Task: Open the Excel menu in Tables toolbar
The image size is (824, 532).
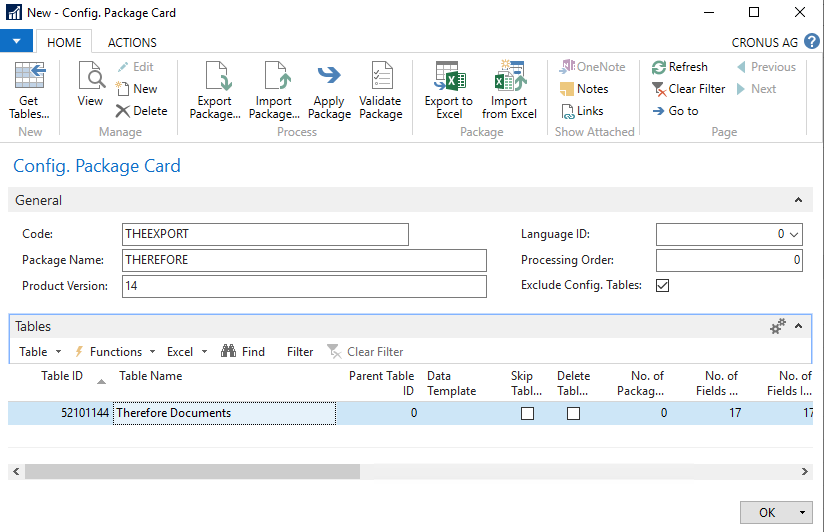Action: click(x=186, y=352)
